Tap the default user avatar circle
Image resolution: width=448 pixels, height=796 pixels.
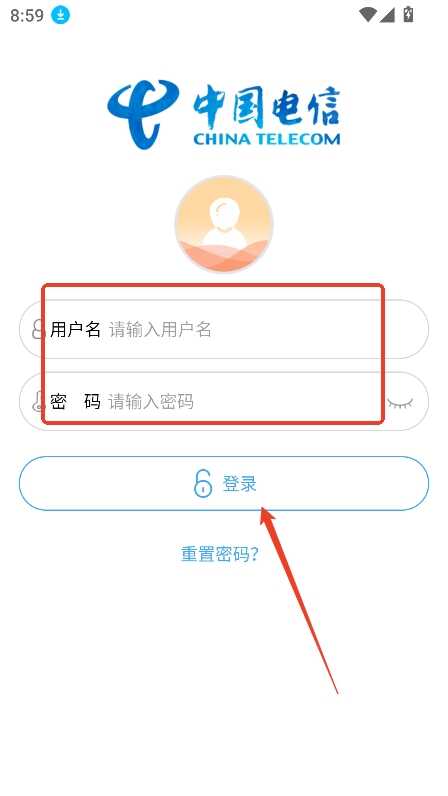[x=224, y=224]
